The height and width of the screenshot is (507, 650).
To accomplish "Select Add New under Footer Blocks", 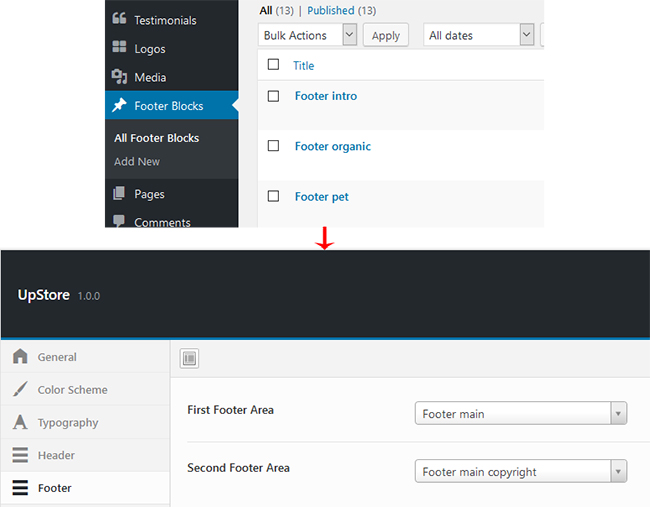I will [x=137, y=162].
